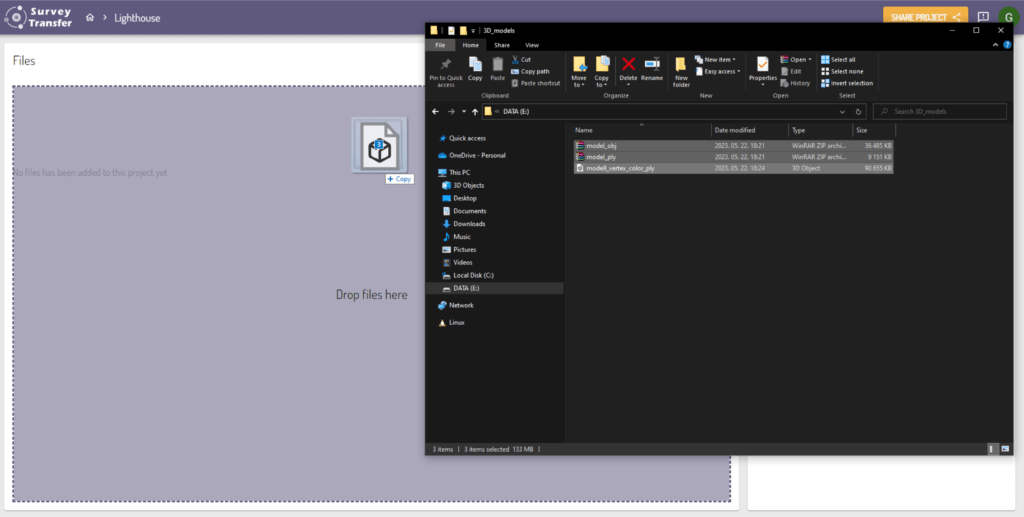Click Invert selection in ribbon
The height and width of the screenshot is (517, 1024).
coord(847,83)
